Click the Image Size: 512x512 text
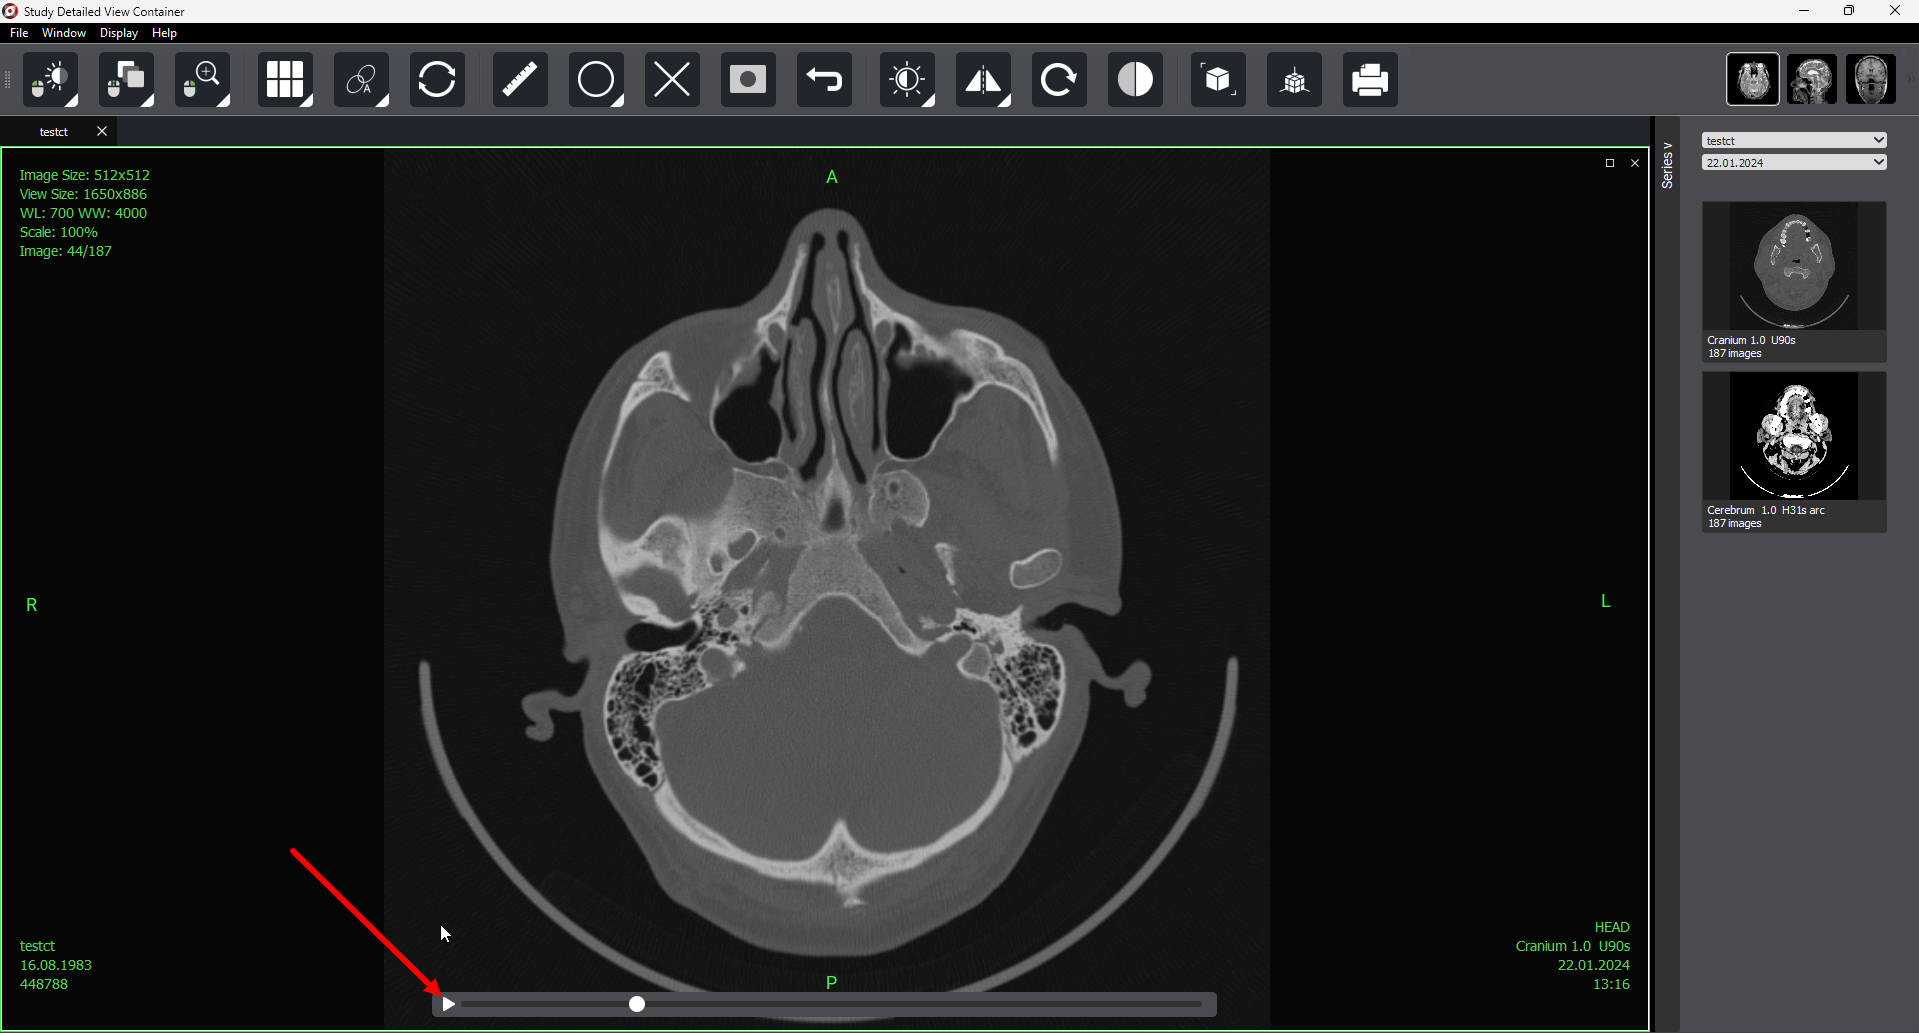 pos(85,175)
